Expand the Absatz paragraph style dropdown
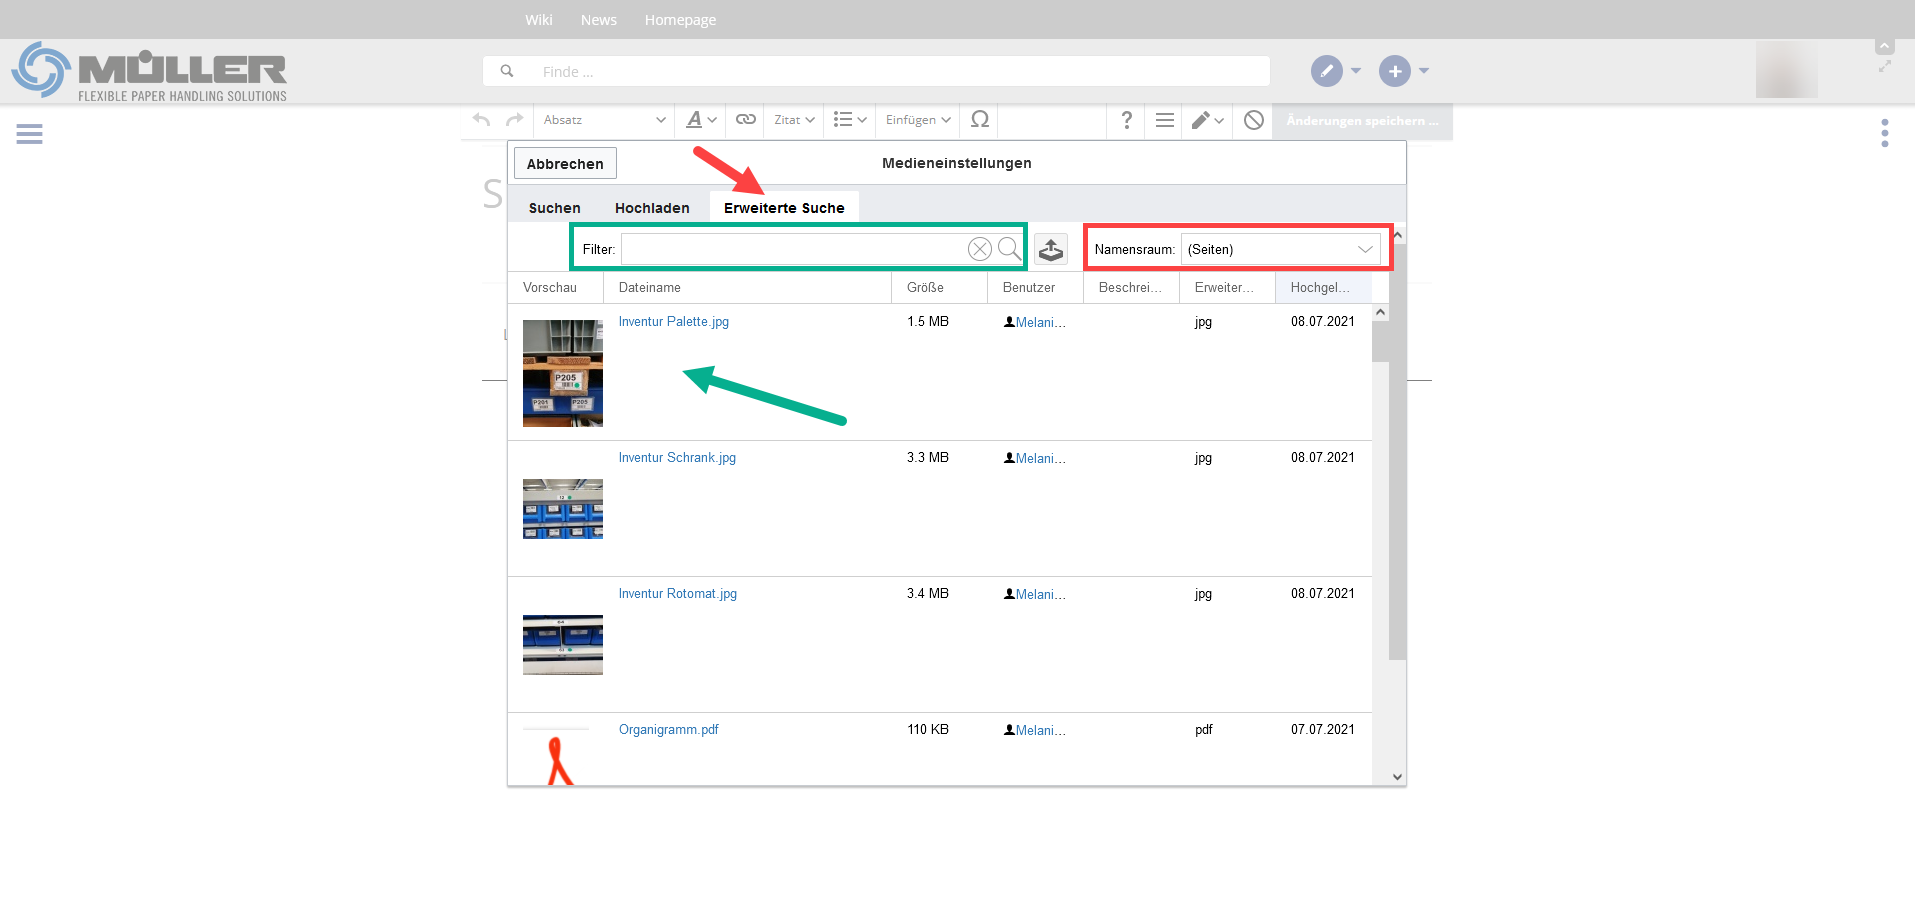The width and height of the screenshot is (1915, 924). coord(604,120)
